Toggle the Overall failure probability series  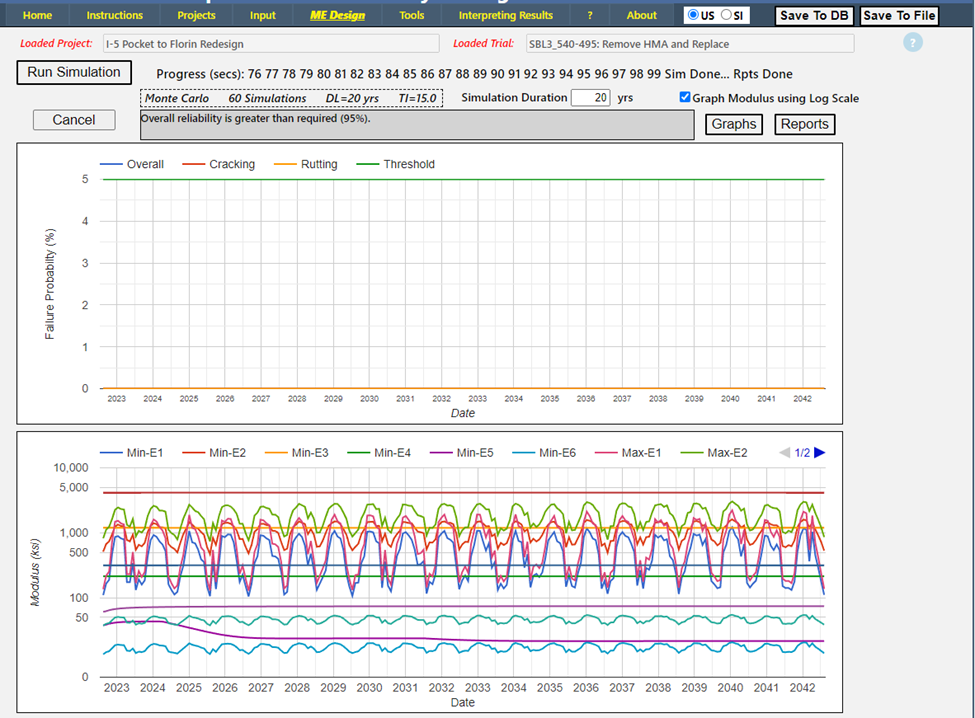click(145, 164)
